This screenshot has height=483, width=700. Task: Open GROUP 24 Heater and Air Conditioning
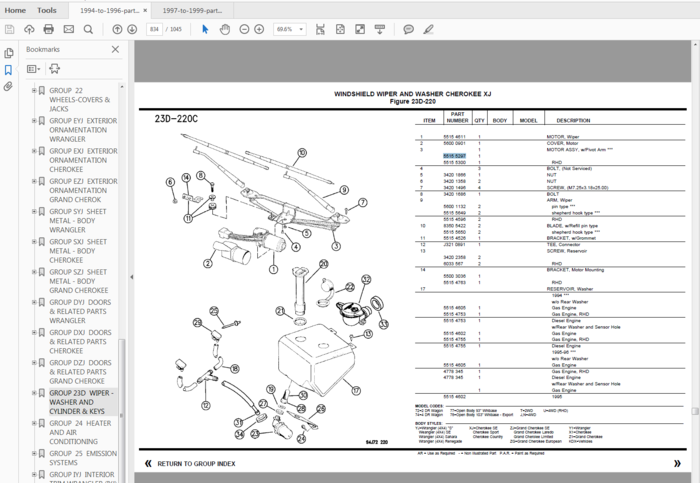click(x=80, y=432)
